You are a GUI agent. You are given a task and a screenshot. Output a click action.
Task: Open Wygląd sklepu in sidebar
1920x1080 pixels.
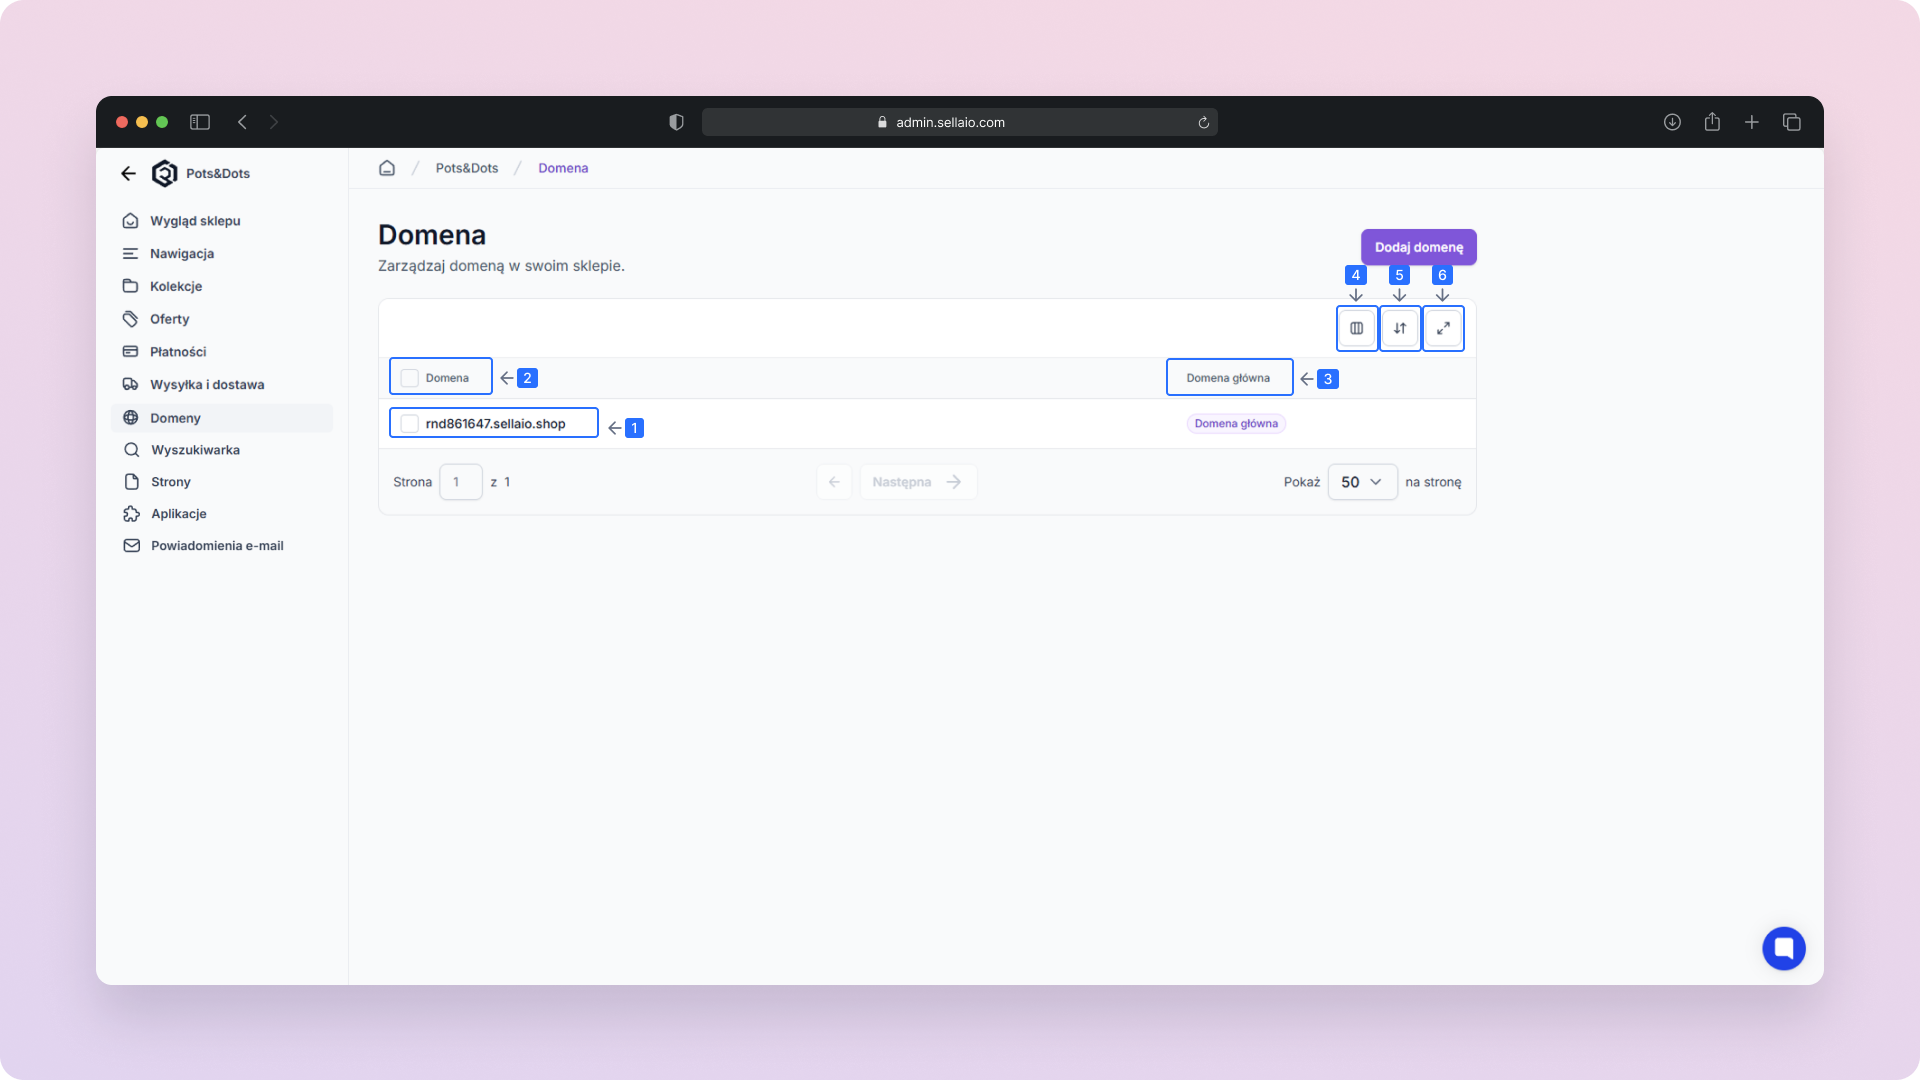pyautogui.click(x=195, y=221)
